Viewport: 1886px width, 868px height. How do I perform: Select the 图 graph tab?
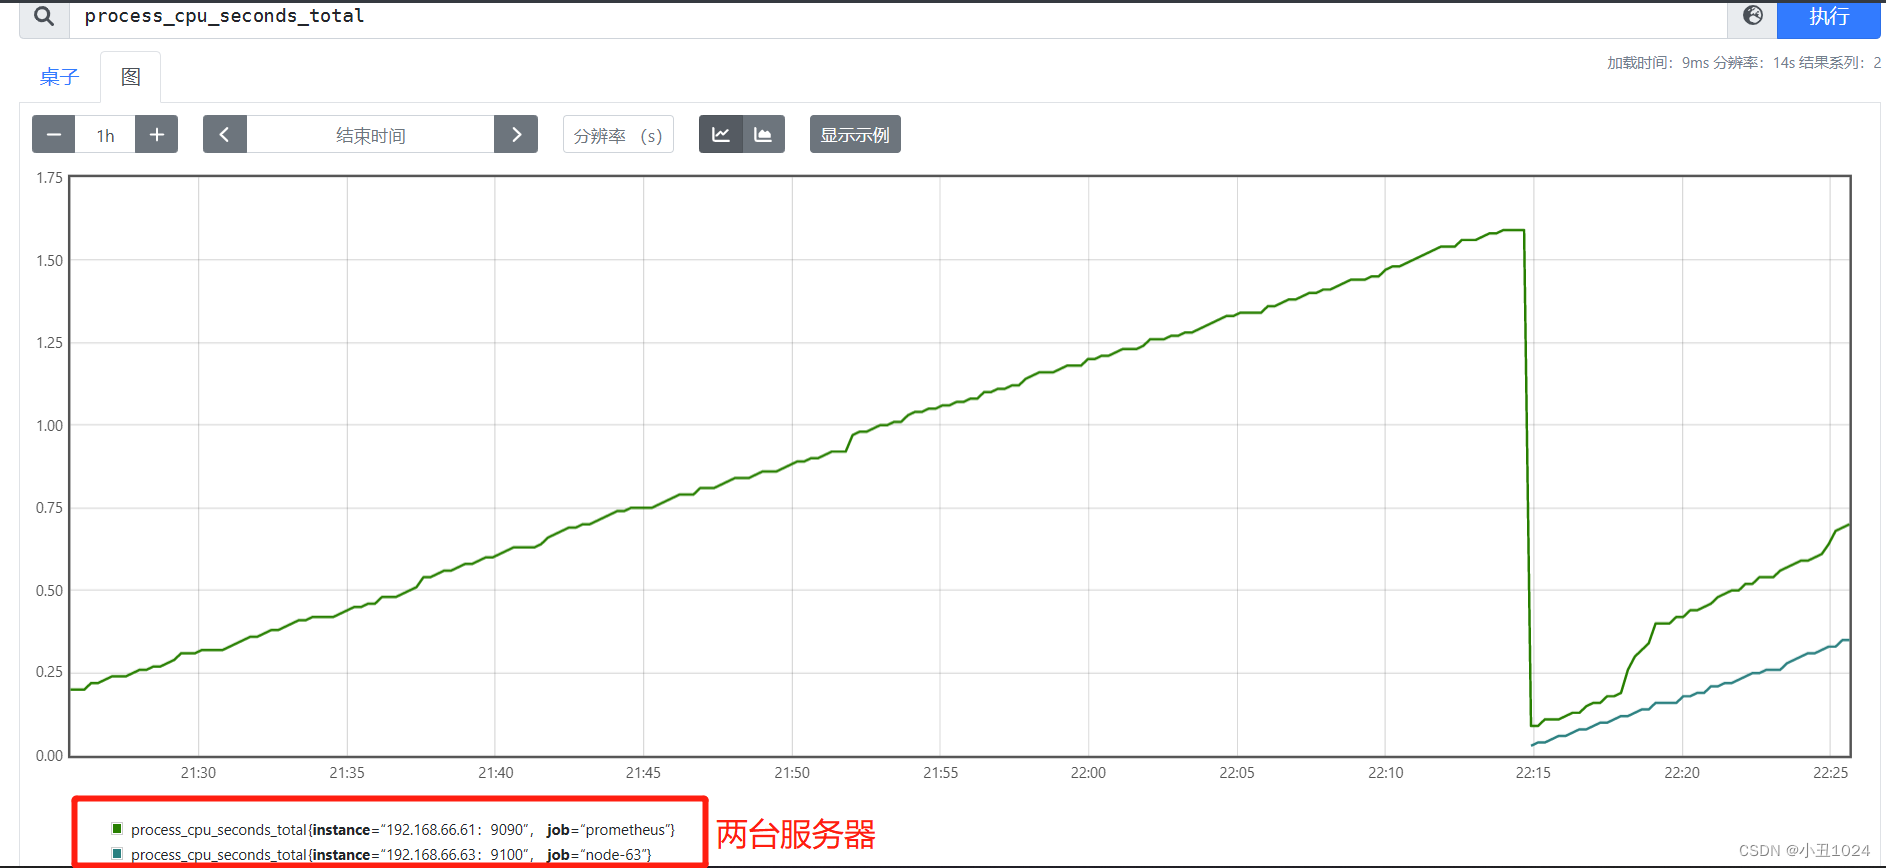pos(131,77)
